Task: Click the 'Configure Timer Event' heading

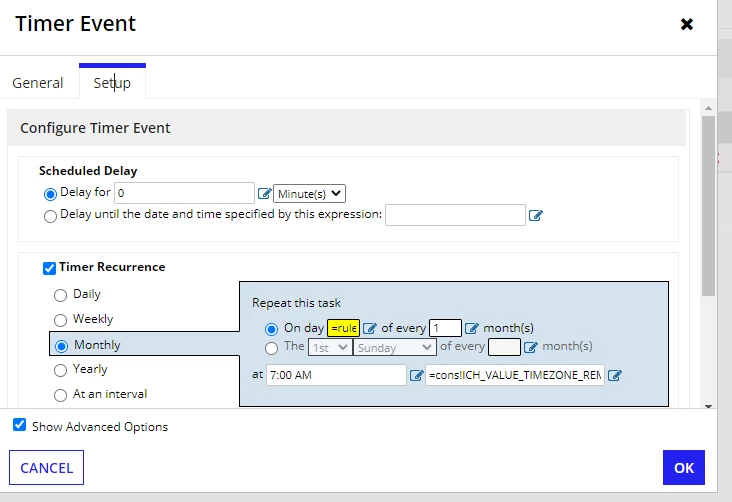Action: 95,128
